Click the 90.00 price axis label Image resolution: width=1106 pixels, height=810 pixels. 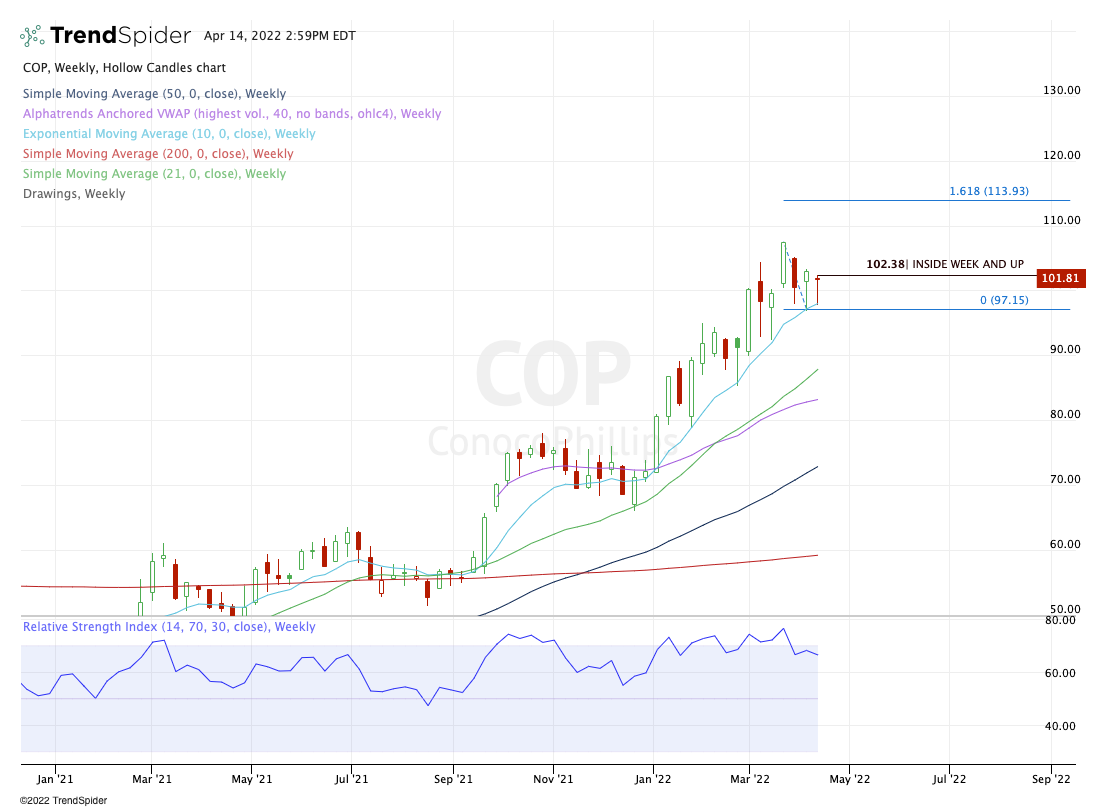1065,349
